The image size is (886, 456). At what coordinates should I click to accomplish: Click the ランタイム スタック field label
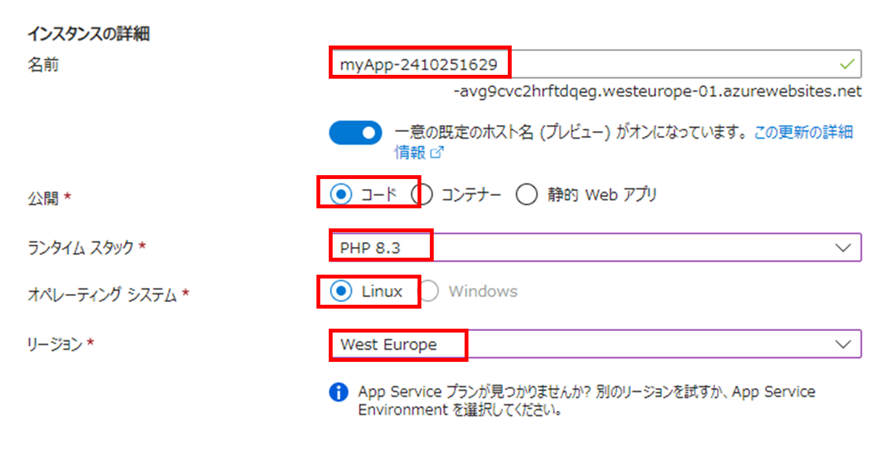(x=80, y=247)
